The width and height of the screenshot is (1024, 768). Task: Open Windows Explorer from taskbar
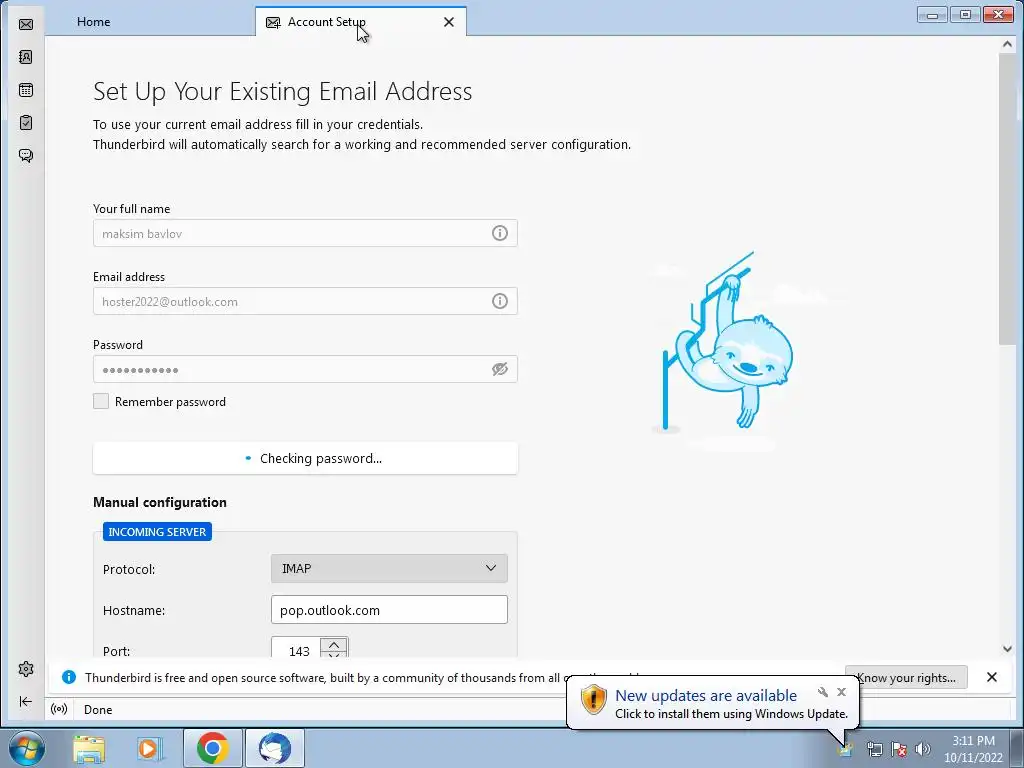[x=89, y=748]
